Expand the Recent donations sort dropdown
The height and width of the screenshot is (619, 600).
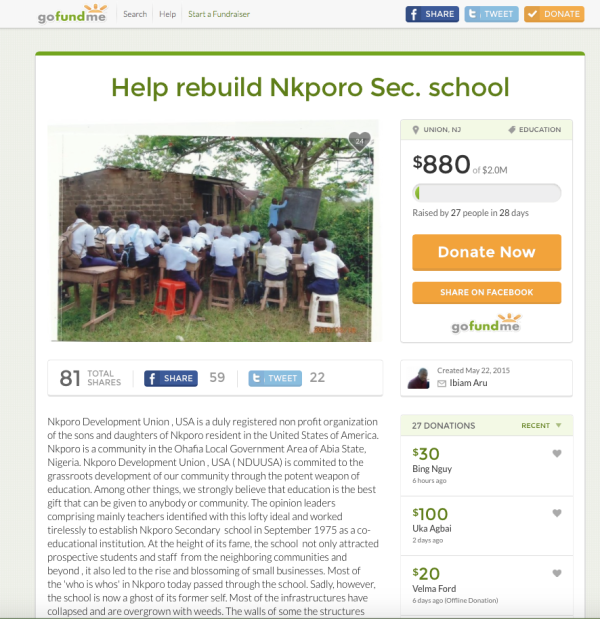(541, 426)
